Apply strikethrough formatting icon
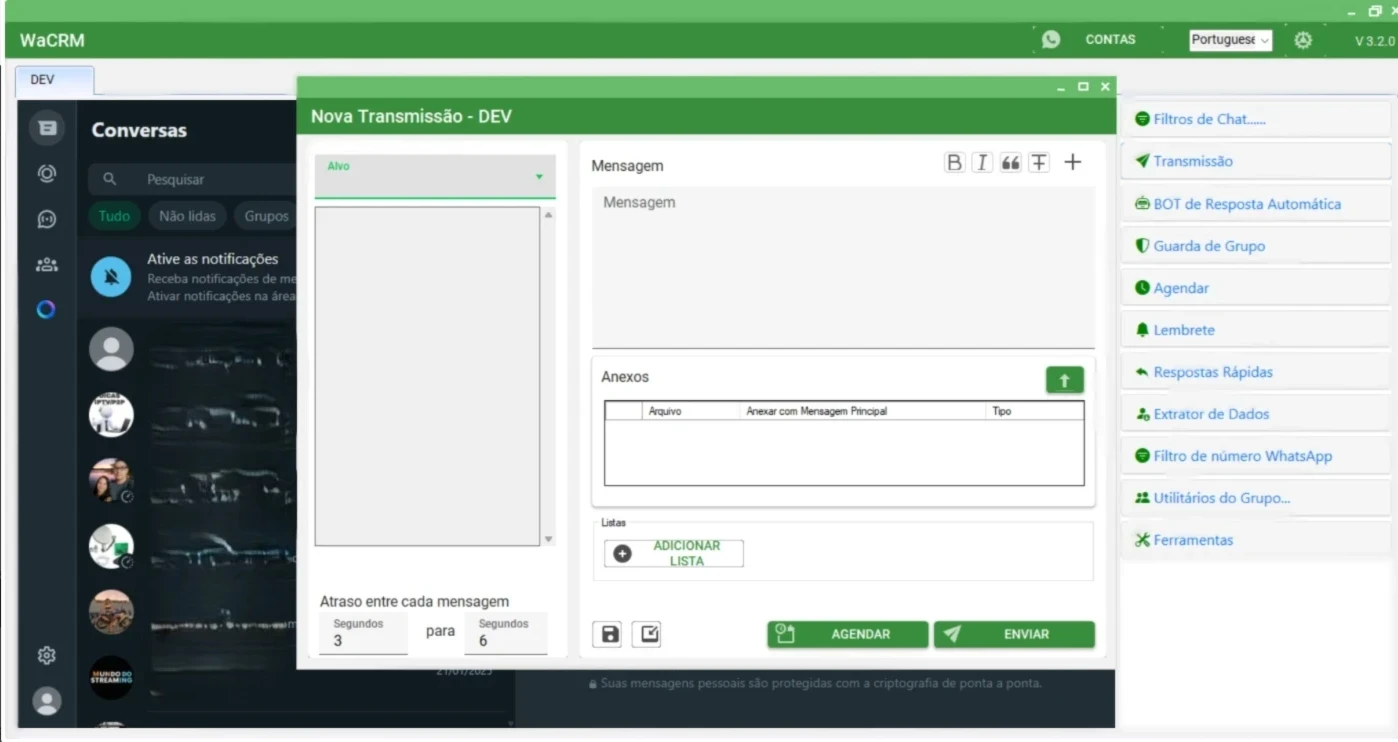 click(x=1039, y=162)
